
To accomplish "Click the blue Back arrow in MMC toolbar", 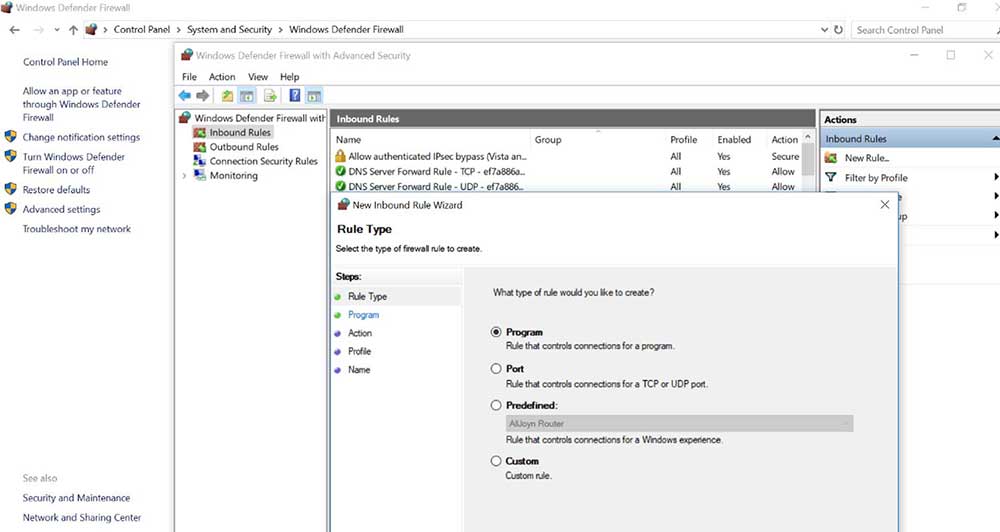I will point(184,96).
